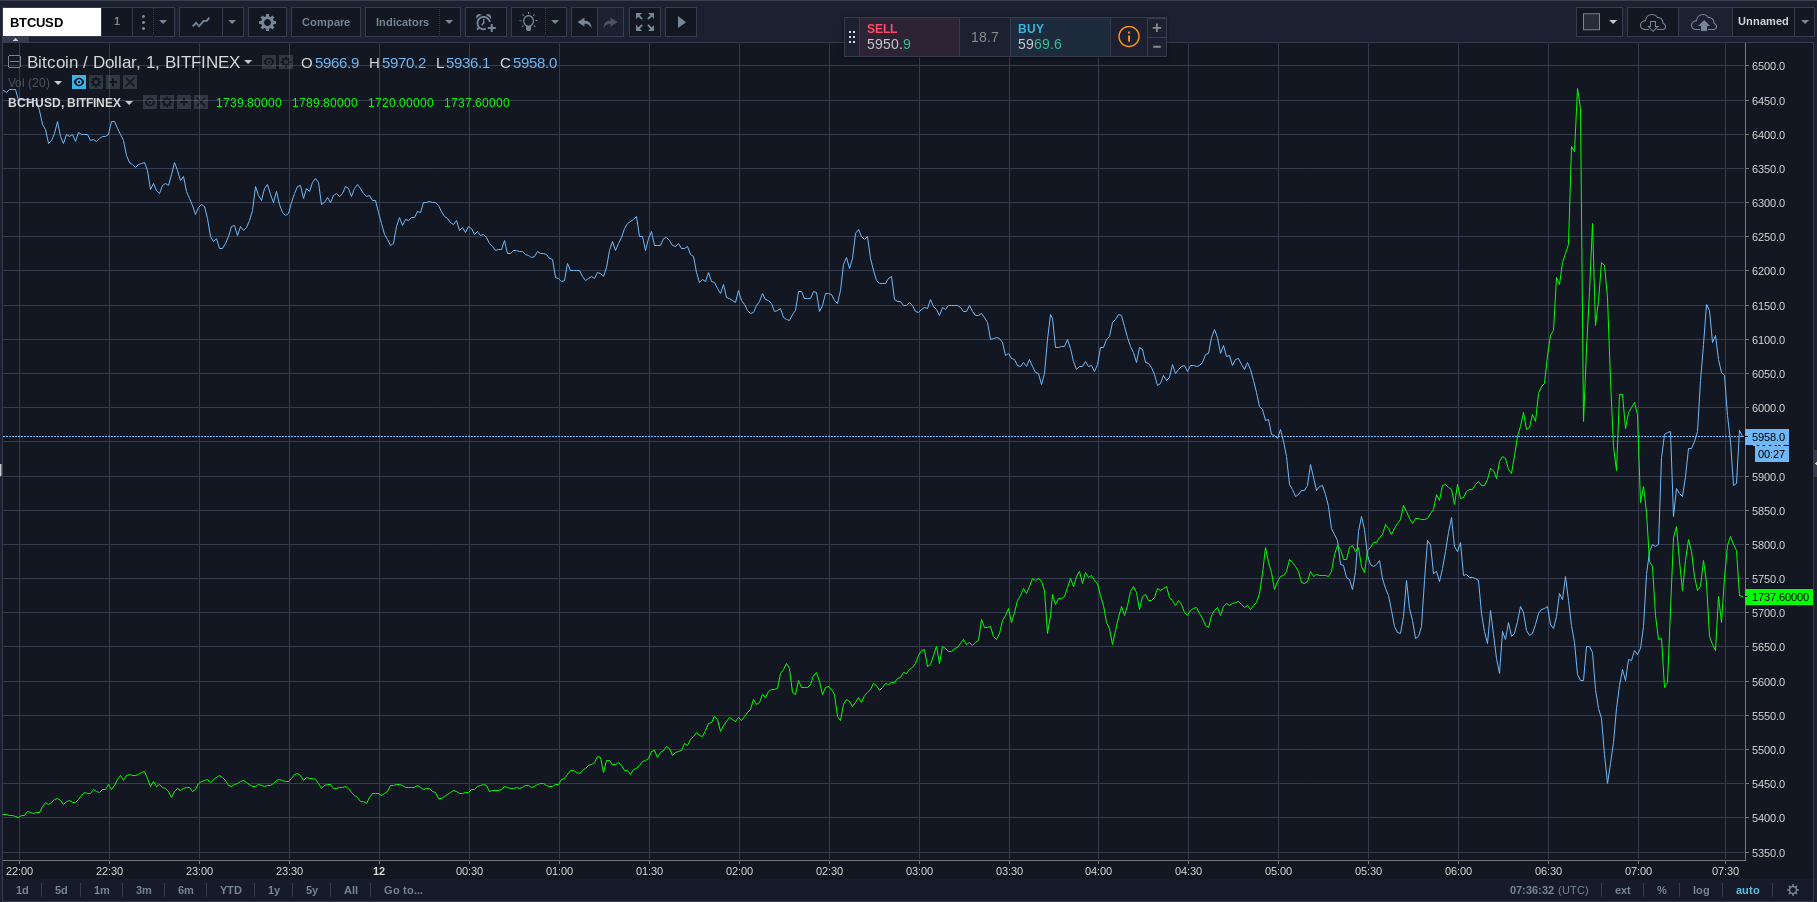Select the 3m time range
The width and height of the screenshot is (1817, 902).
144,890
